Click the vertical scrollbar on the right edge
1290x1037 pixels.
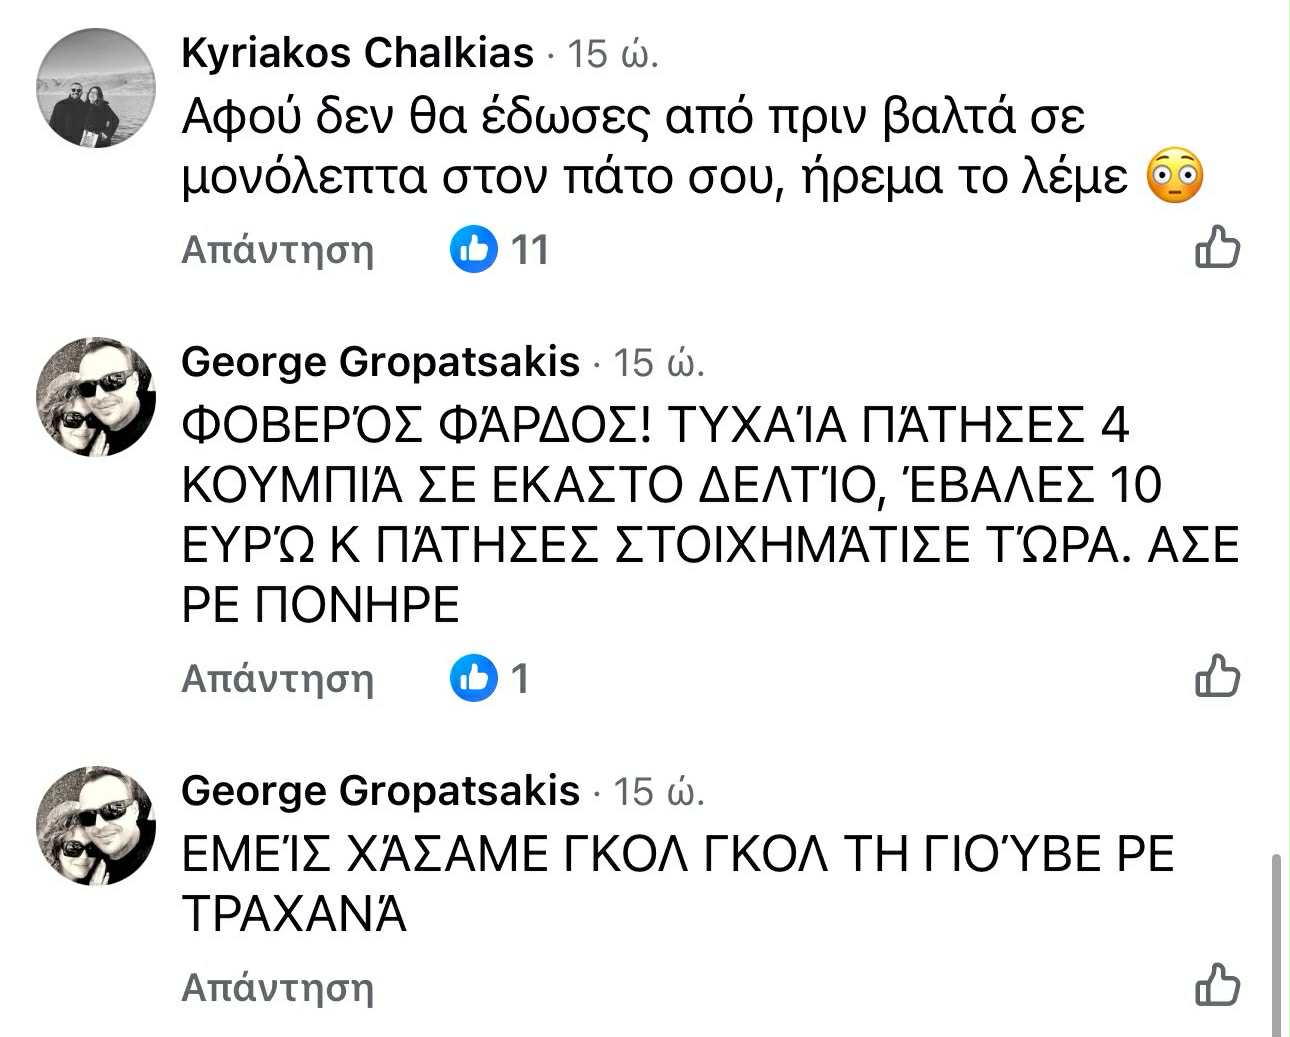pyautogui.click(x=1276, y=940)
